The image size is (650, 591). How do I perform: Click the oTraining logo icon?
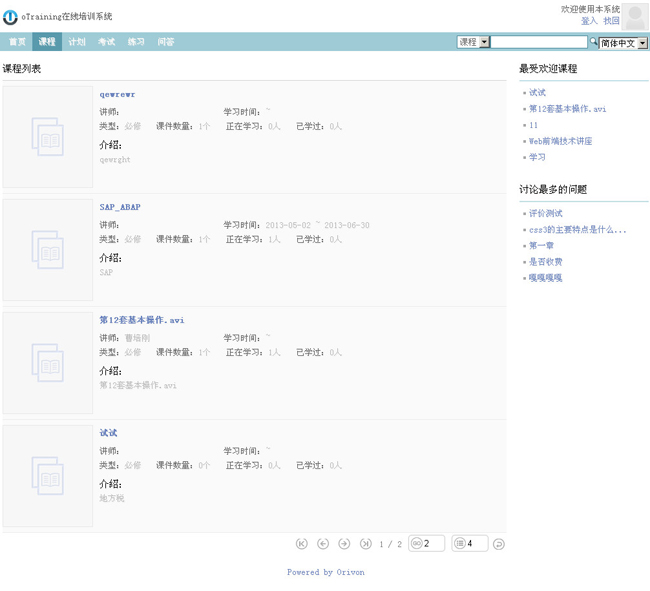click(11, 17)
